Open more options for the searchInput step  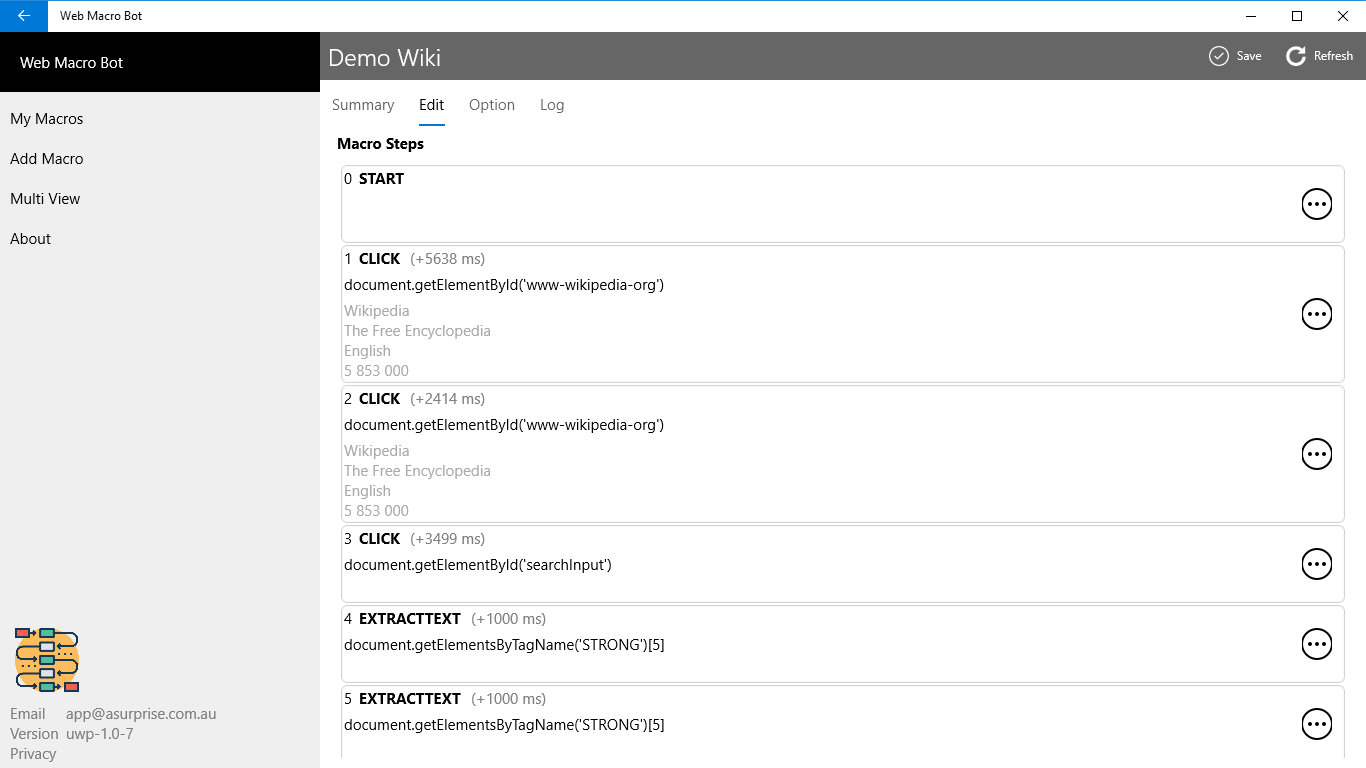tap(1317, 564)
